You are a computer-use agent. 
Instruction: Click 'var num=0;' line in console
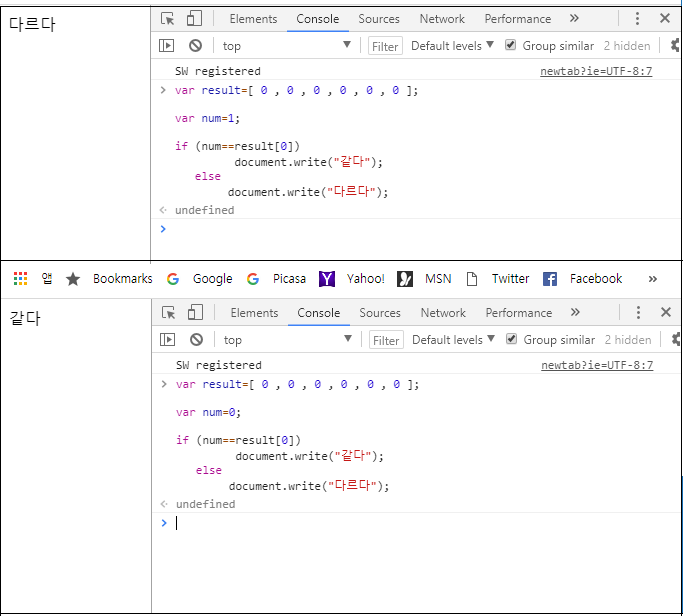(208, 412)
